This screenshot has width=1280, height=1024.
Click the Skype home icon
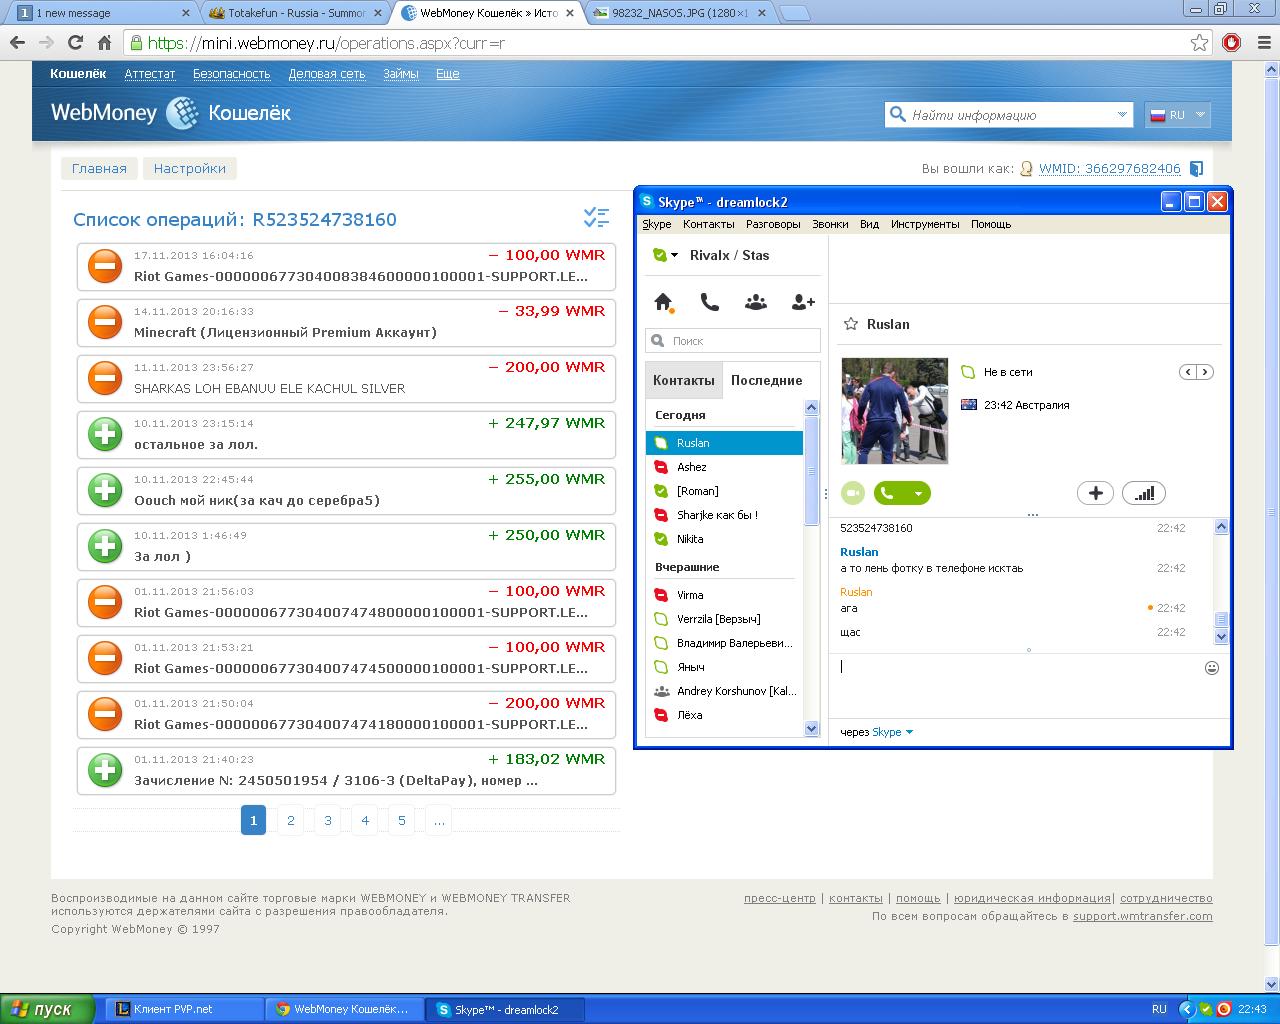click(x=663, y=302)
